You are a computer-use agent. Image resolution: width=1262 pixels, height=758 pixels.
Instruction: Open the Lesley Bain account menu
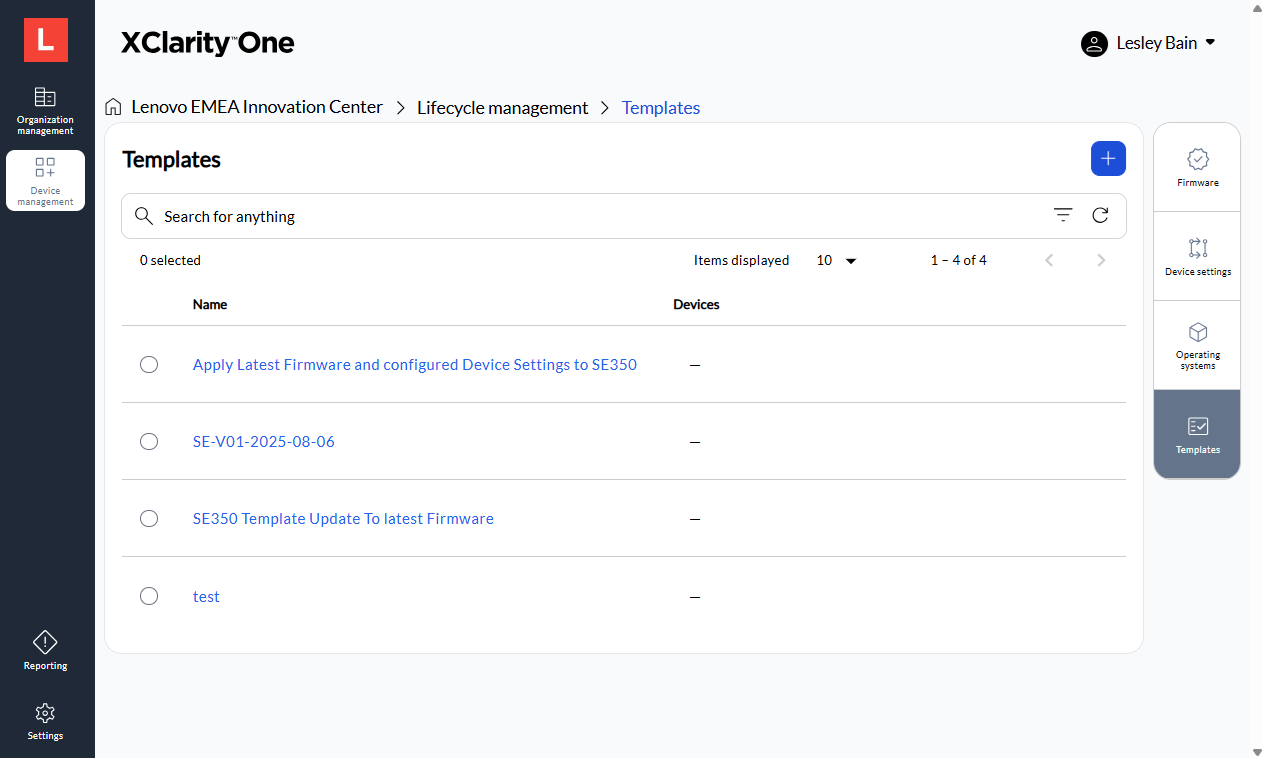[x=1148, y=43]
